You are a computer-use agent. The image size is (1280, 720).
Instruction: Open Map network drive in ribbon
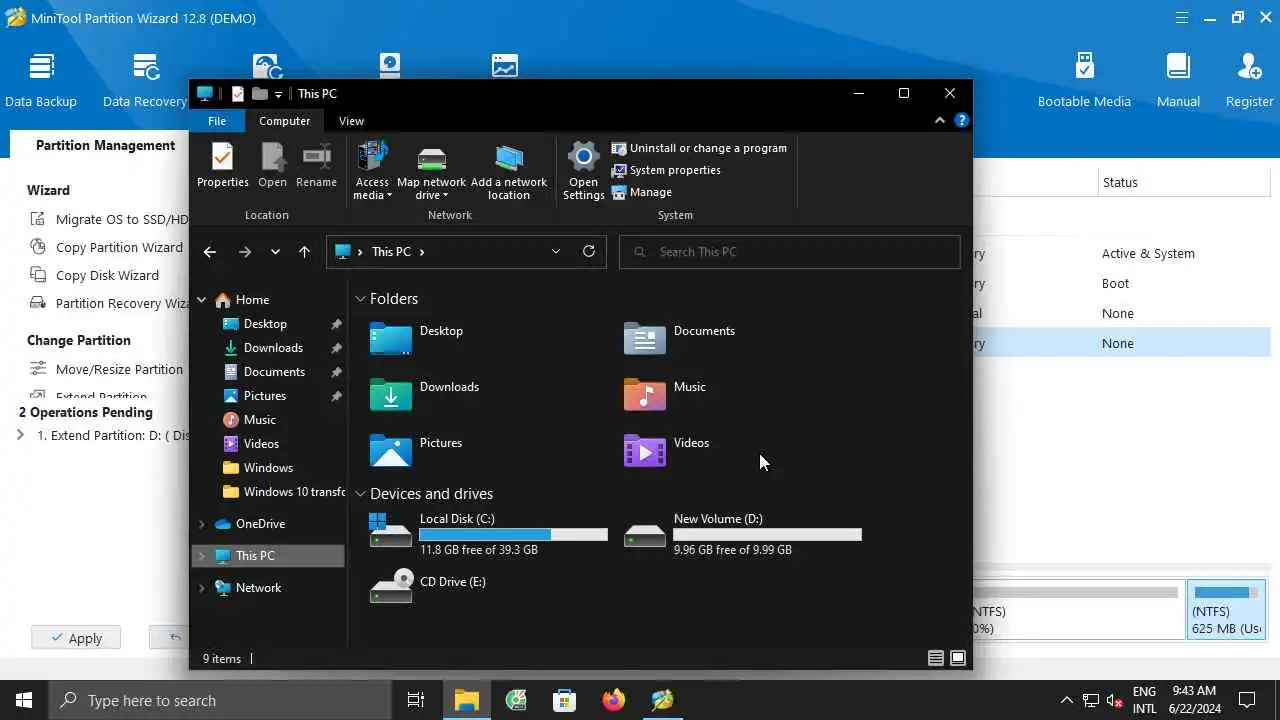click(431, 171)
